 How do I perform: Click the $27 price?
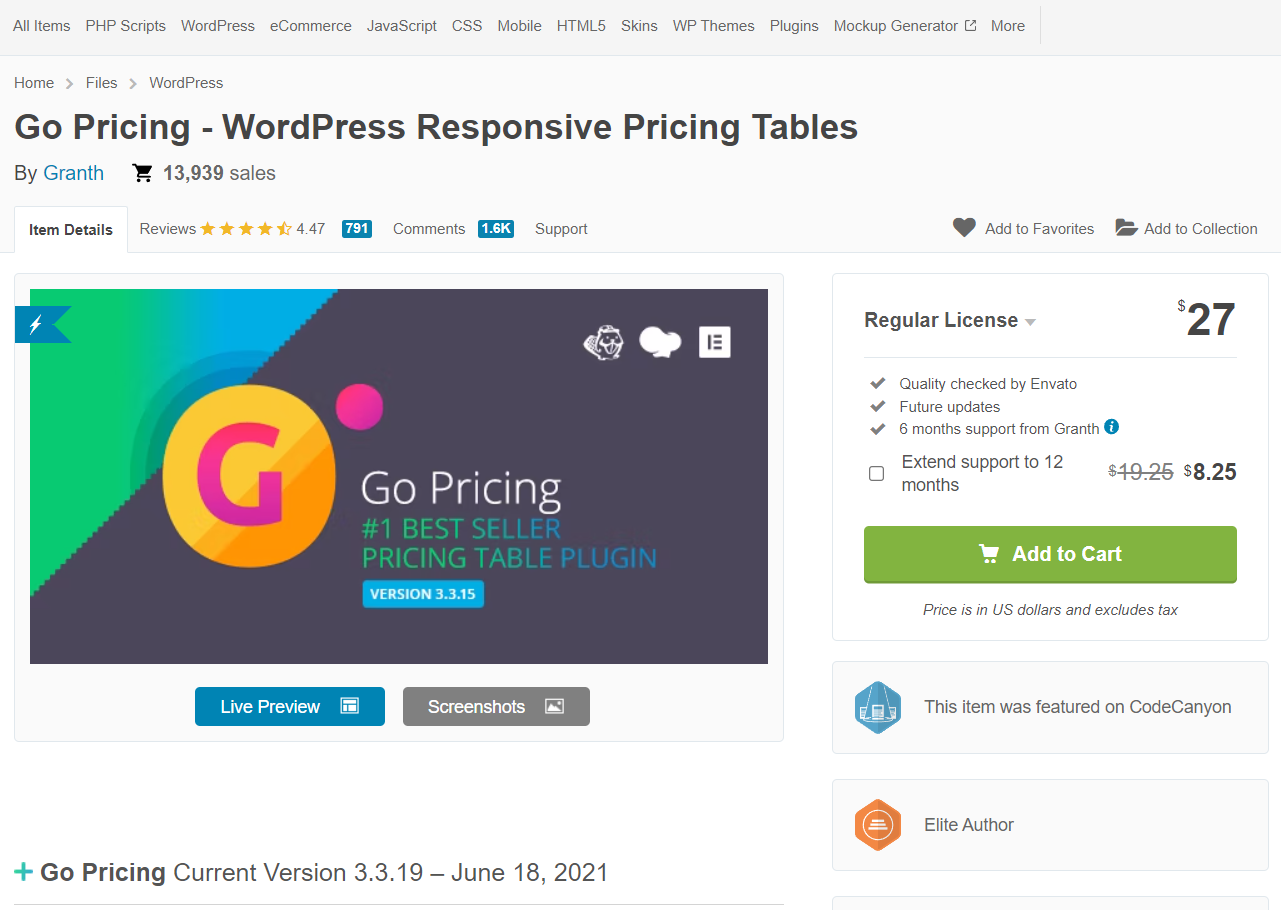(1207, 320)
